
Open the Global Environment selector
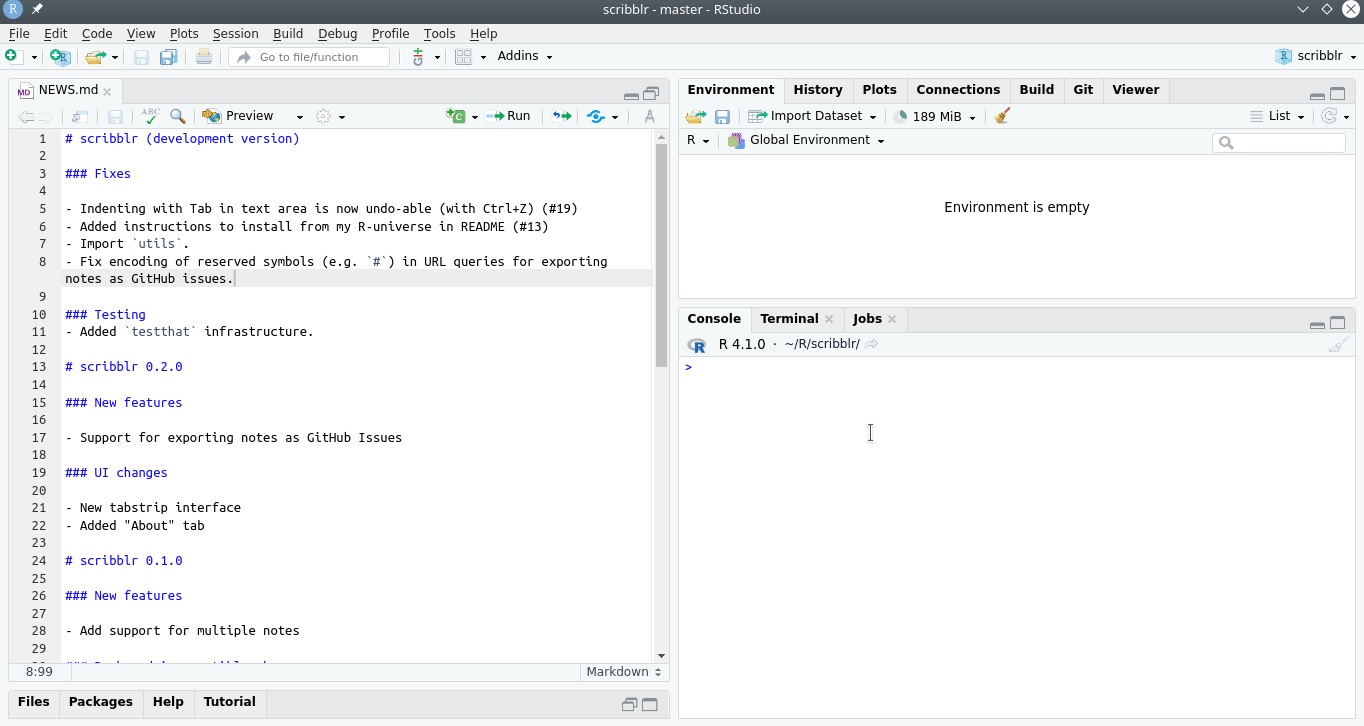tap(806, 140)
